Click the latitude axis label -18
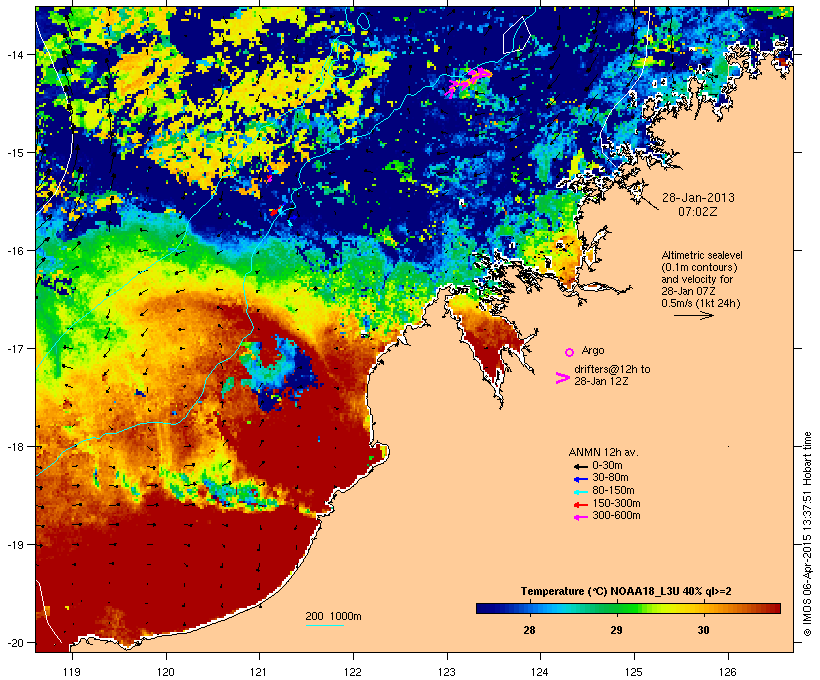This screenshot has width=820, height=680. [x=15, y=447]
